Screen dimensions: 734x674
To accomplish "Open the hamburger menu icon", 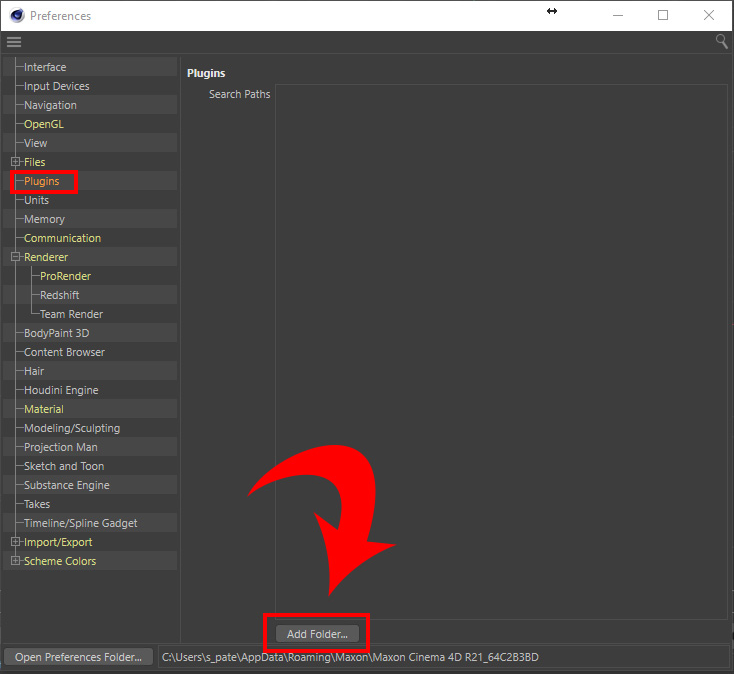I will click(13, 42).
